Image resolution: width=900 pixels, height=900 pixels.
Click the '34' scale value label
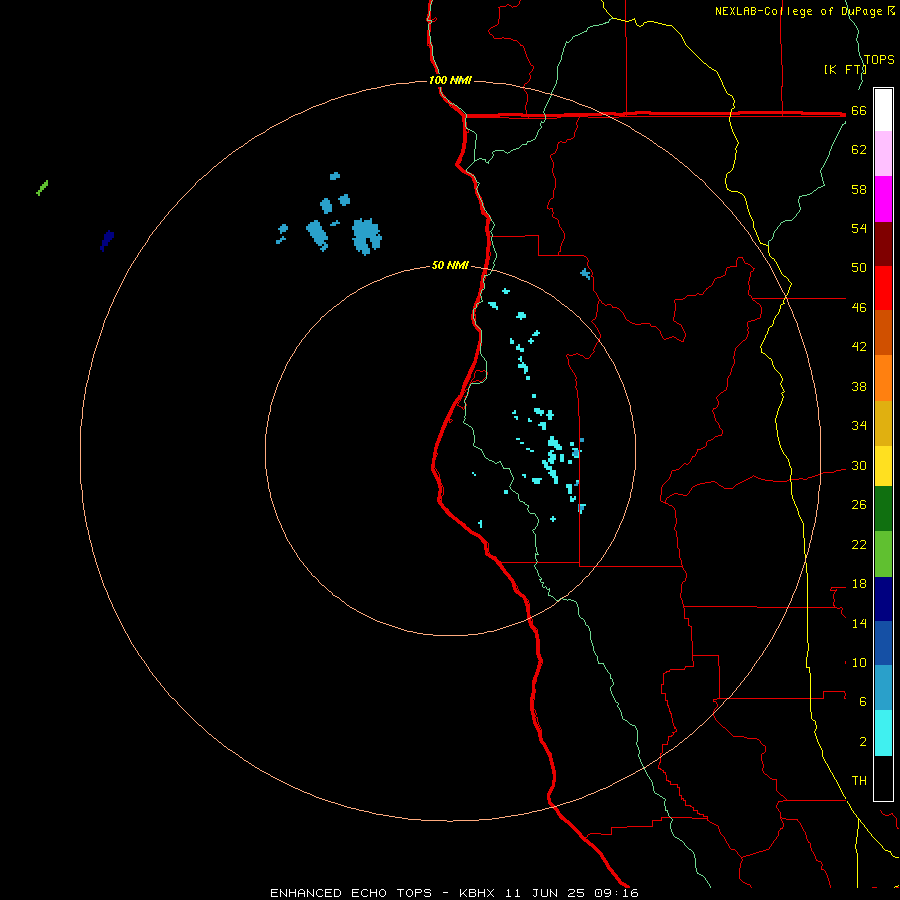(859, 426)
